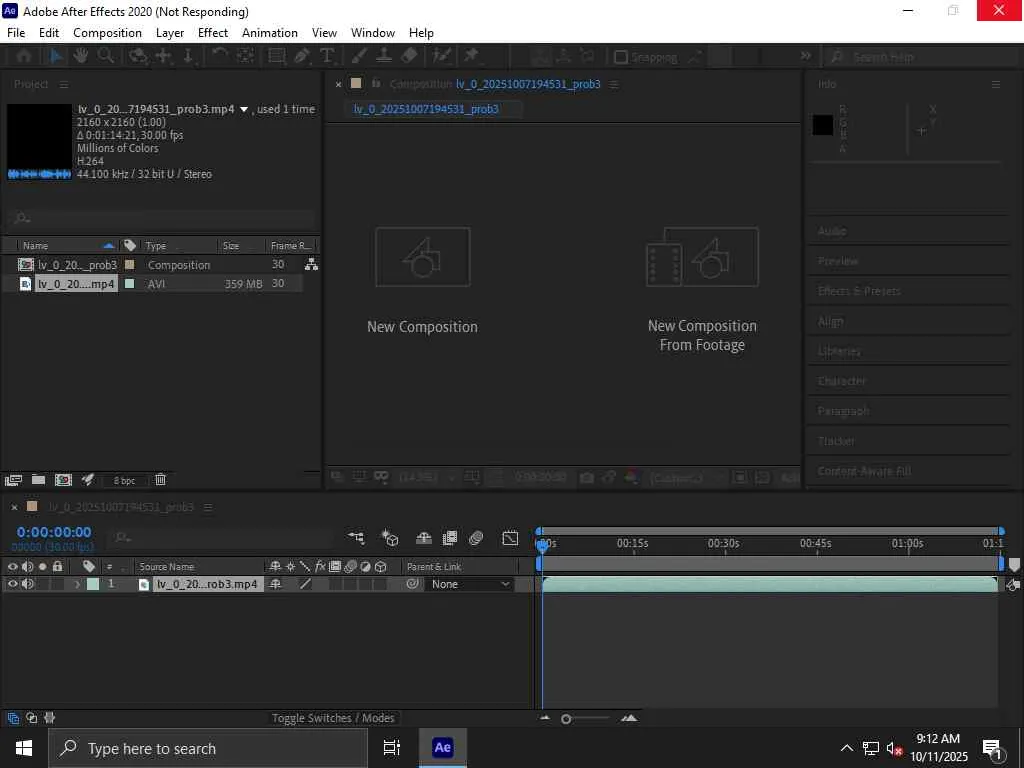Select the Rotation tool in the toolbar
Image resolution: width=1024 pixels, height=768 pixels.
coord(219,57)
